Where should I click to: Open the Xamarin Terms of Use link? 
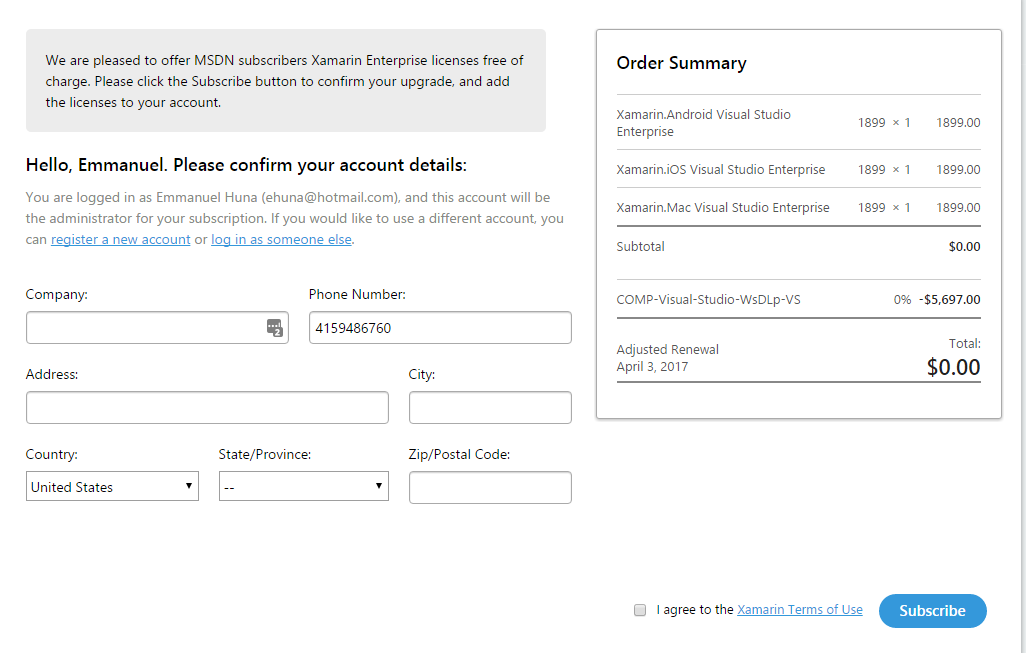tap(800, 610)
